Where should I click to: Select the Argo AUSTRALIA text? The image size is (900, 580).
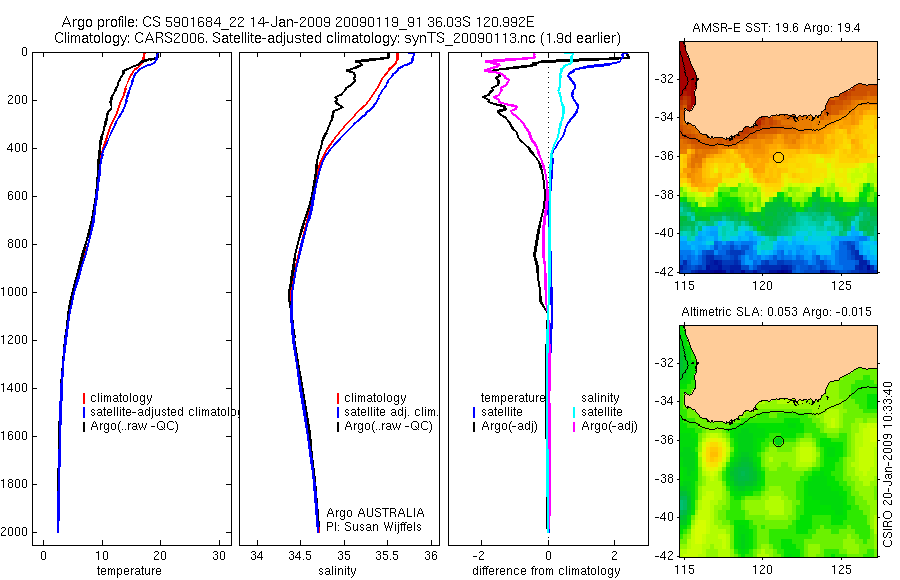(x=375, y=513)
